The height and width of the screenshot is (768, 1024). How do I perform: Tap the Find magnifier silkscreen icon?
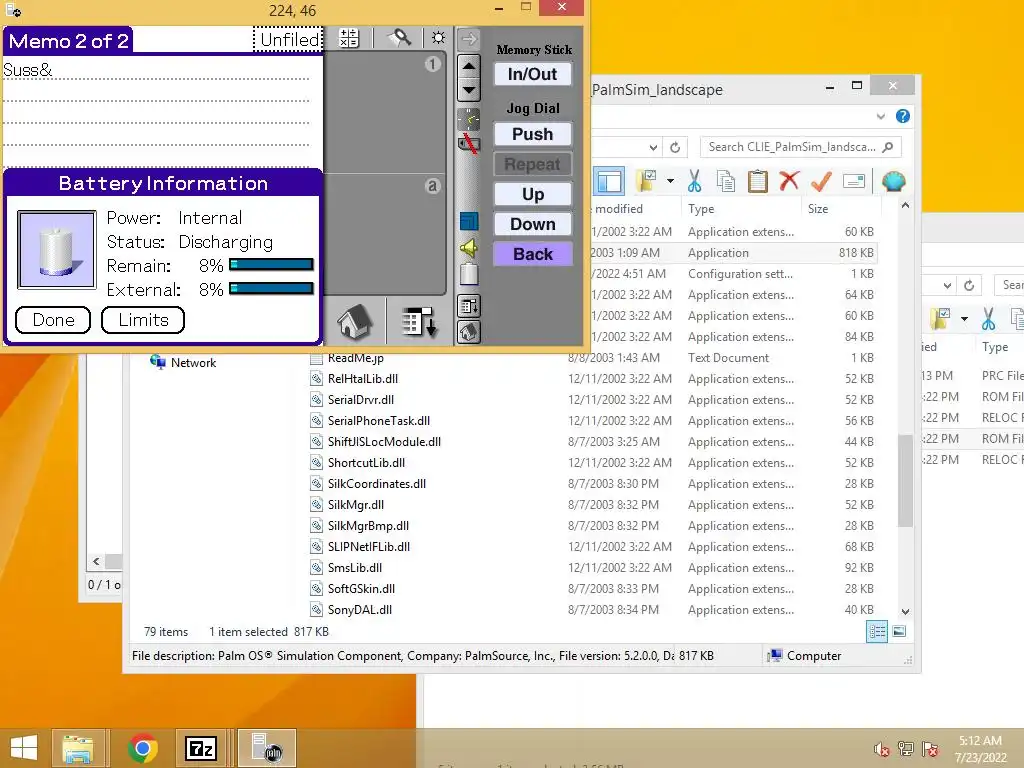coord(399,39)
